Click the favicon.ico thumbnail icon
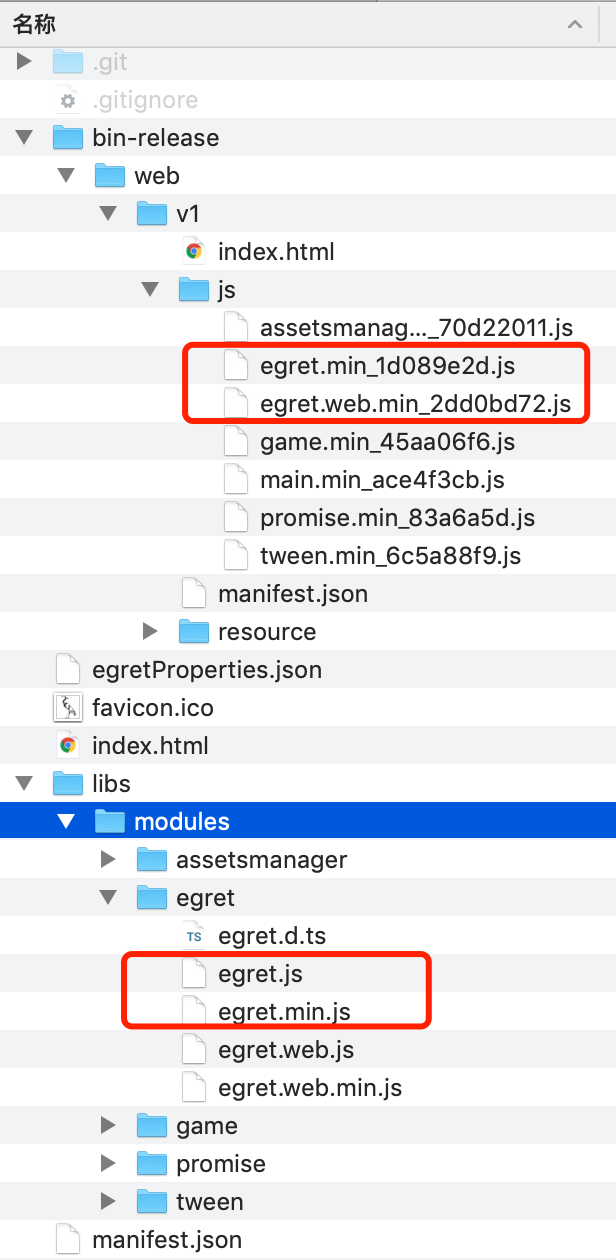The height and width of the screenshot is (1260, 616). (x=67, y=708)
